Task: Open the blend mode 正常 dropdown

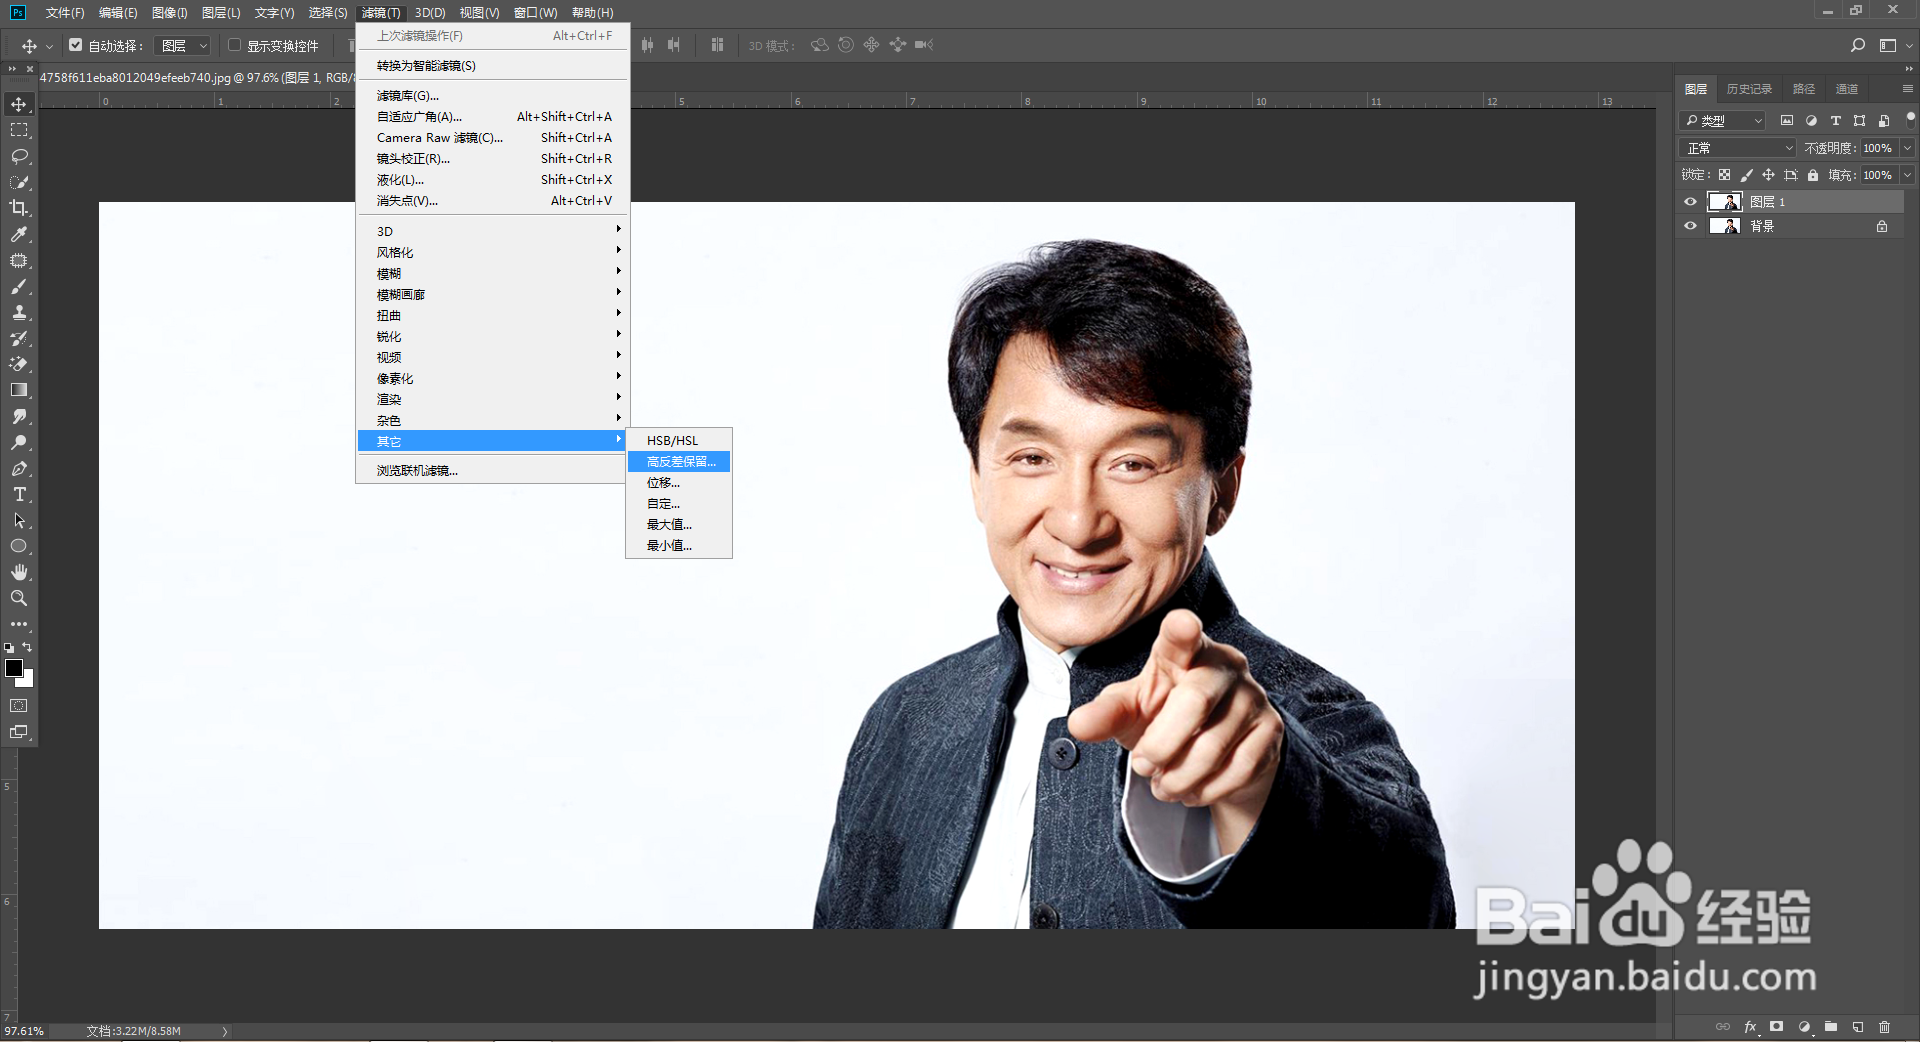Action: tap(1739, 148)
